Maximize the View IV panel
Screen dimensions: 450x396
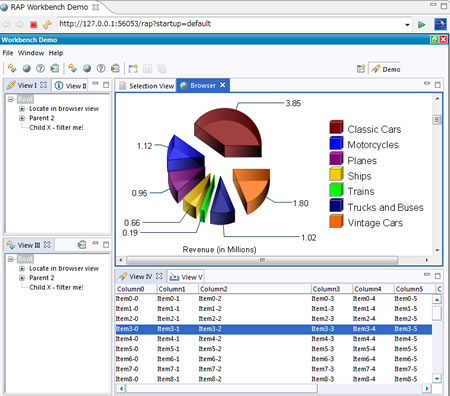coord(438,276)
